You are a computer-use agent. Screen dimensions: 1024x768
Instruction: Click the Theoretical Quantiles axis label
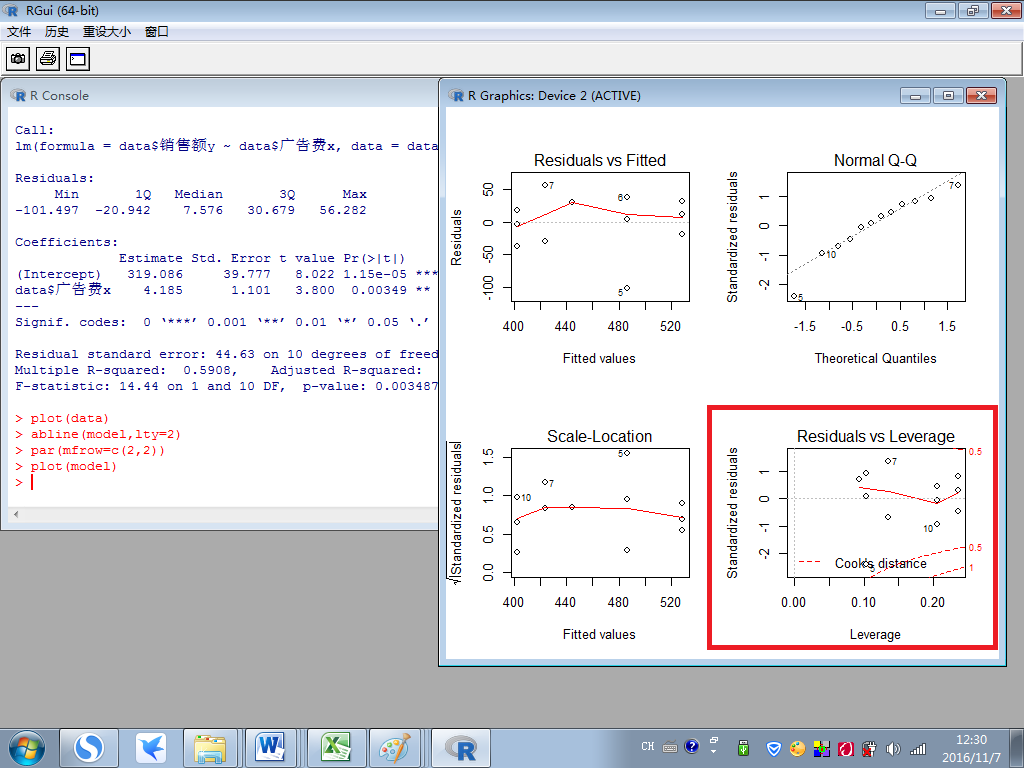pyautogui.click(x=875, y=359)
